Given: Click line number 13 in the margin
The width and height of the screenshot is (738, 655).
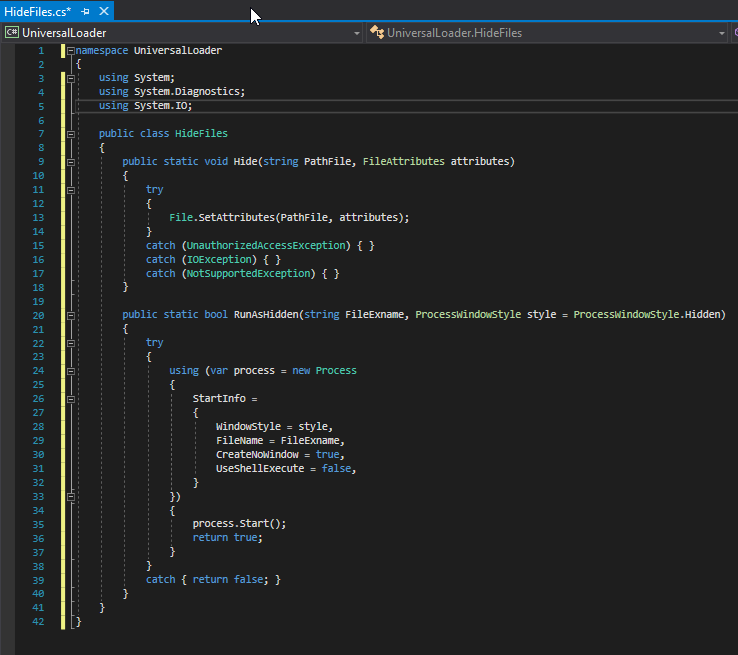Looking at the screenshot, I should click(x=39, y=217).
